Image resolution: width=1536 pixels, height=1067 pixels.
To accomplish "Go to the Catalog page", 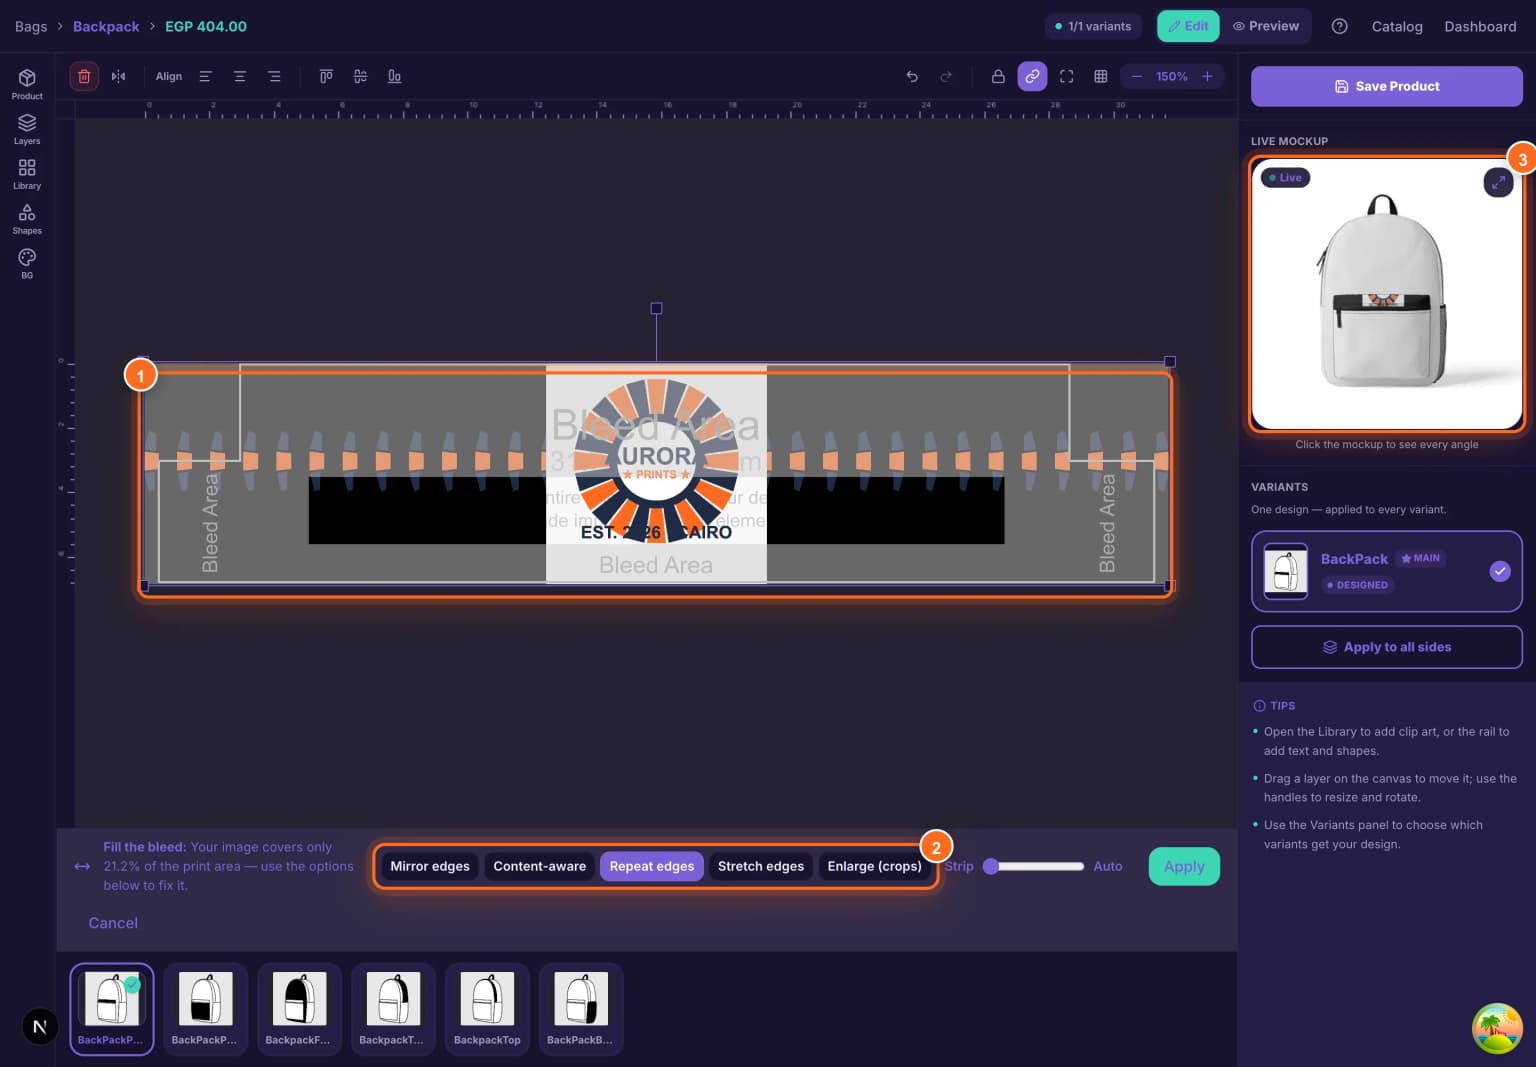I will coord(1397,26).
